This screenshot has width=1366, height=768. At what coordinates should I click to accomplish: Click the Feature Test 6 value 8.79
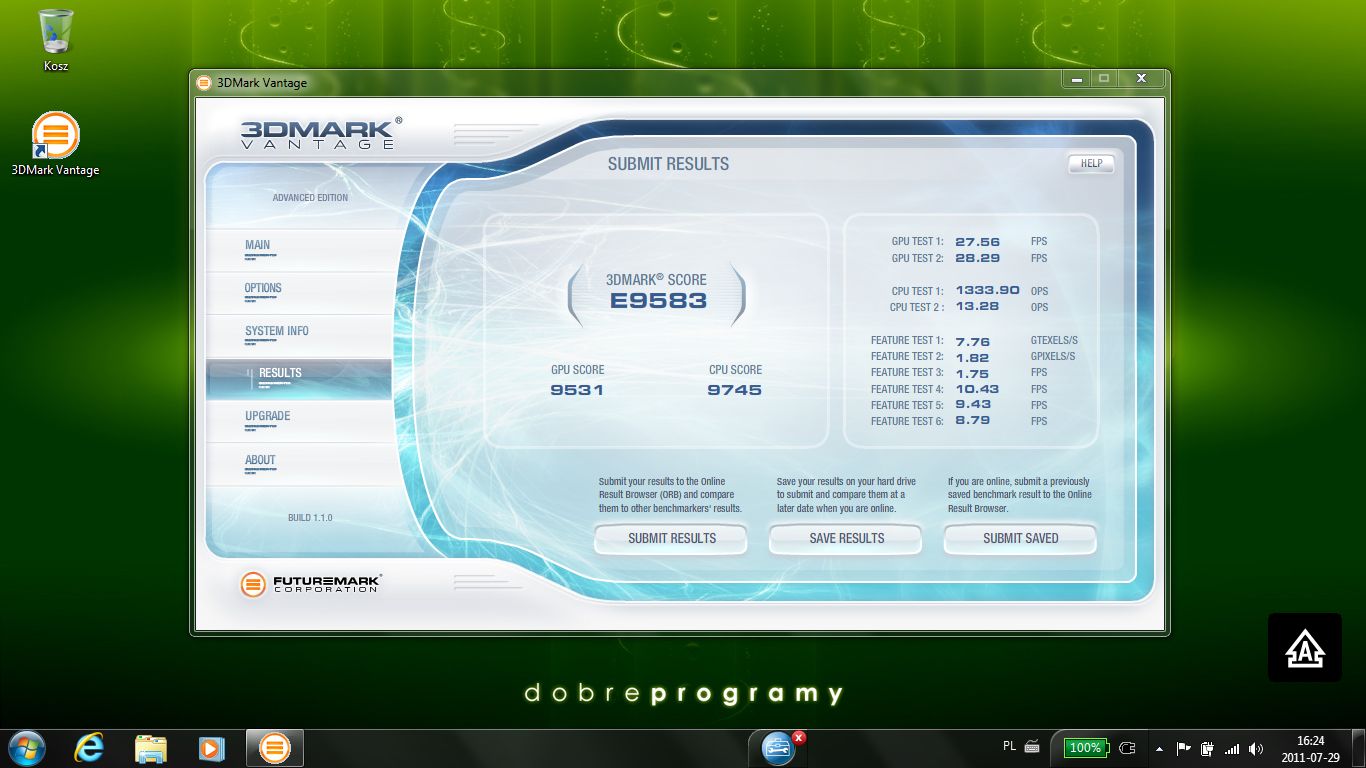coord(972,421)
